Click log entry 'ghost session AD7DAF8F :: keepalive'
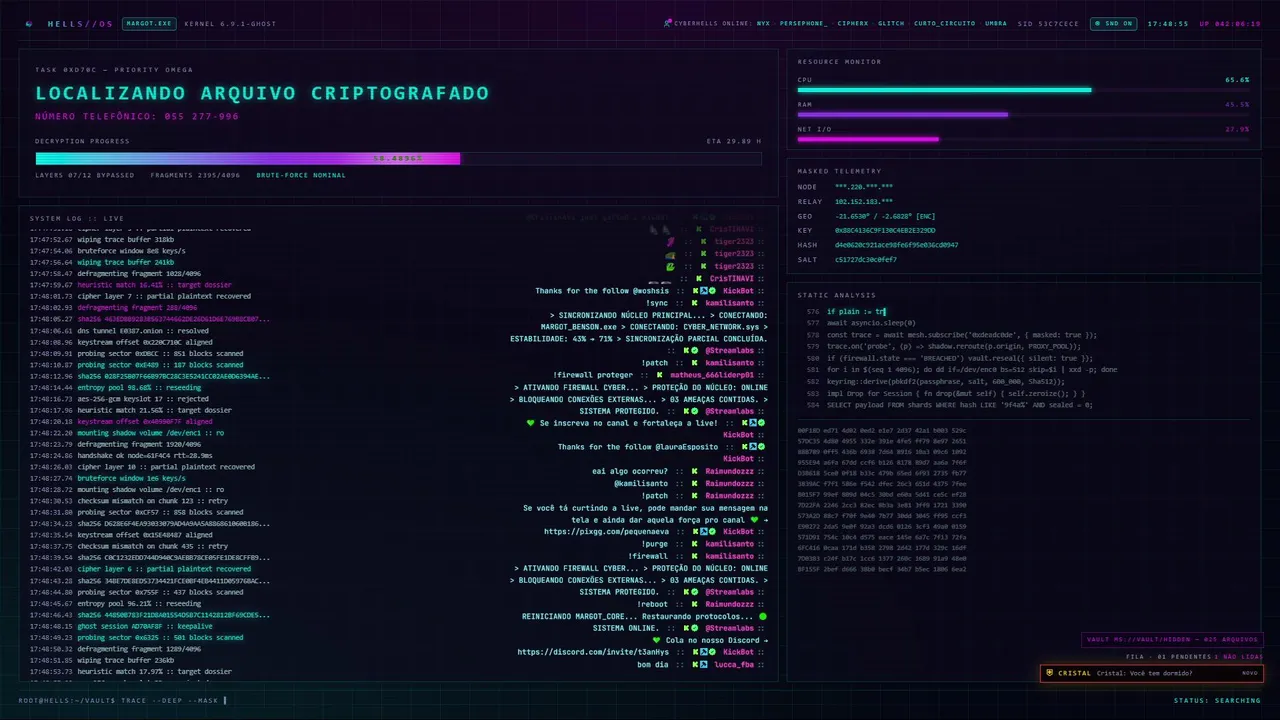The width and height of the screenshot is (1280, 720). pos(145,626)
